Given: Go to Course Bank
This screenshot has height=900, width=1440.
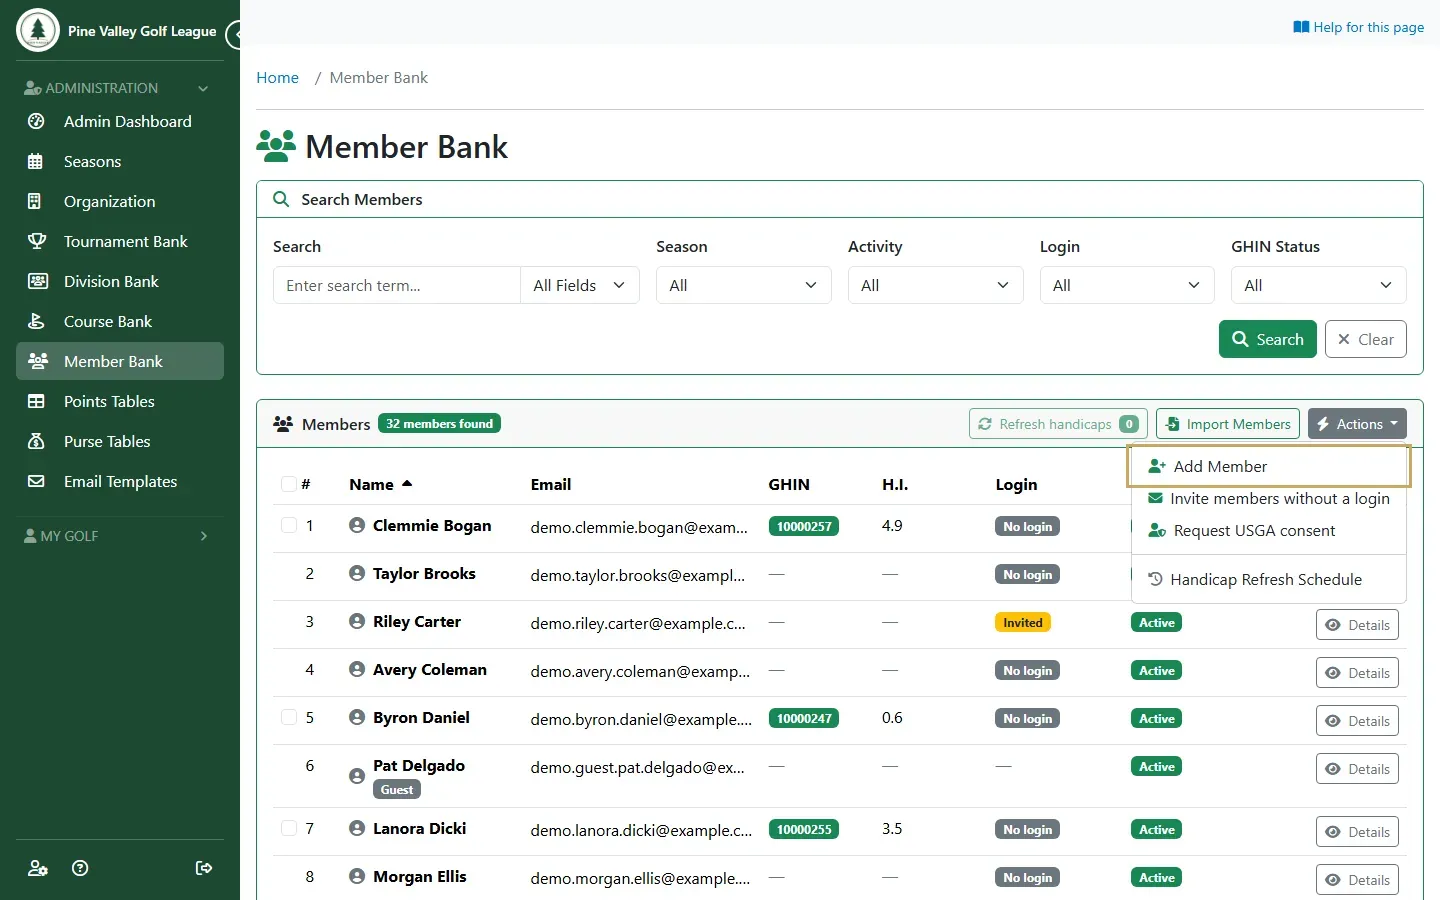Looking at the screenshot, I should pos(120,321).
